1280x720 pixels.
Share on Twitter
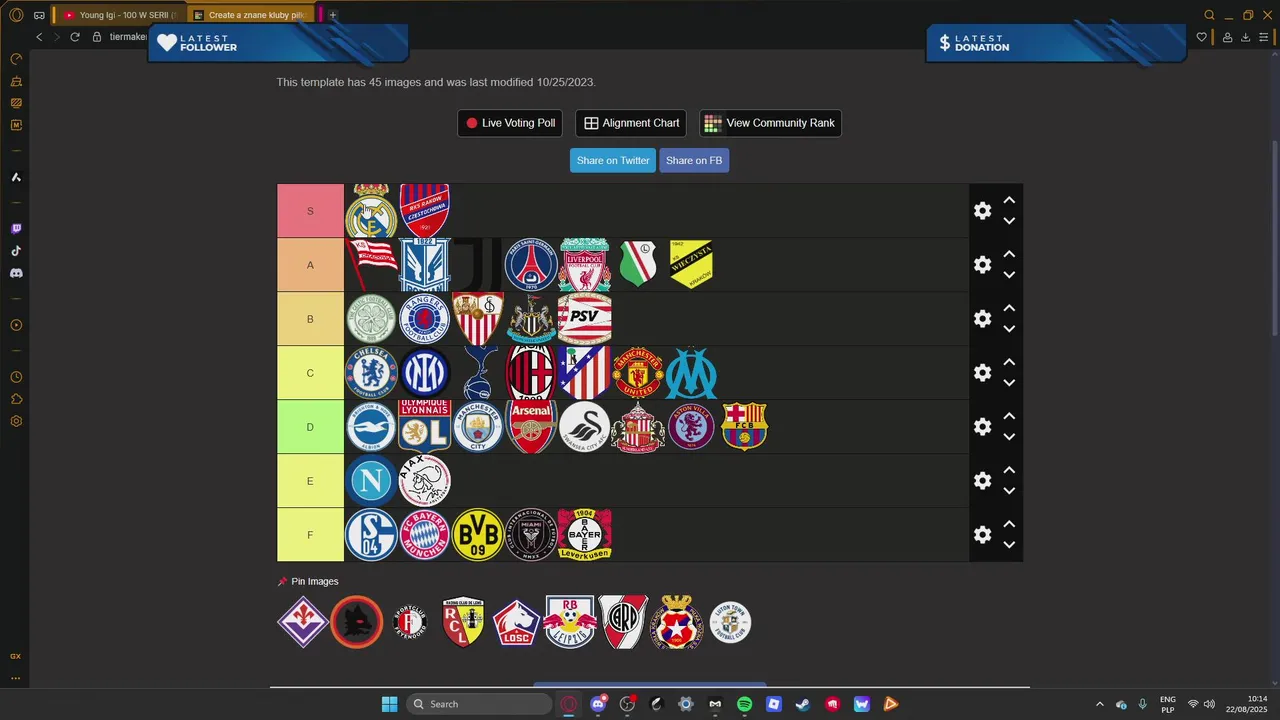(613, 160)
